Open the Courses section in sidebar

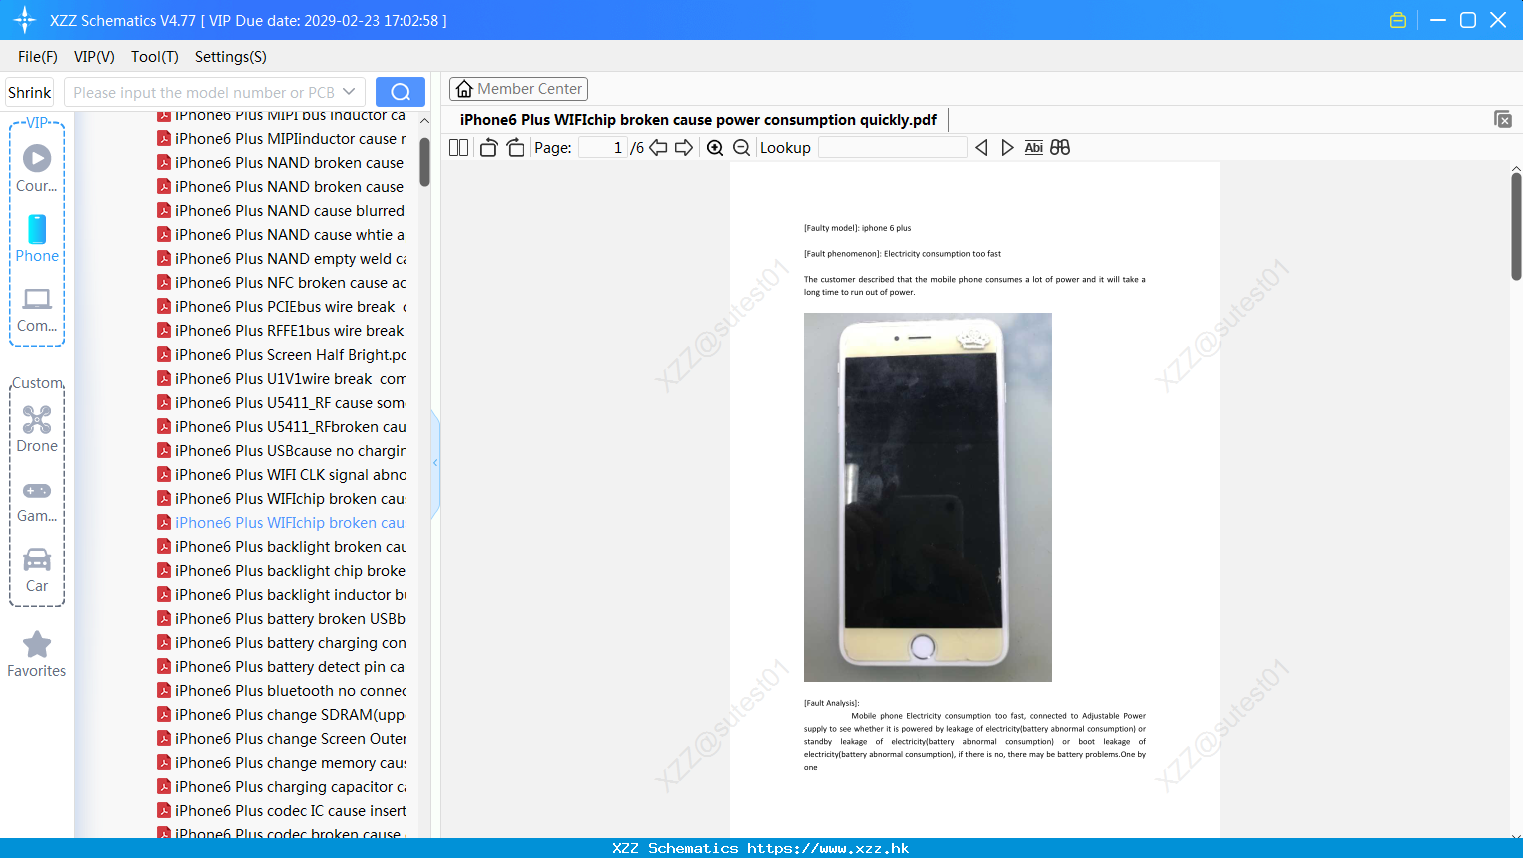point(37,168)
